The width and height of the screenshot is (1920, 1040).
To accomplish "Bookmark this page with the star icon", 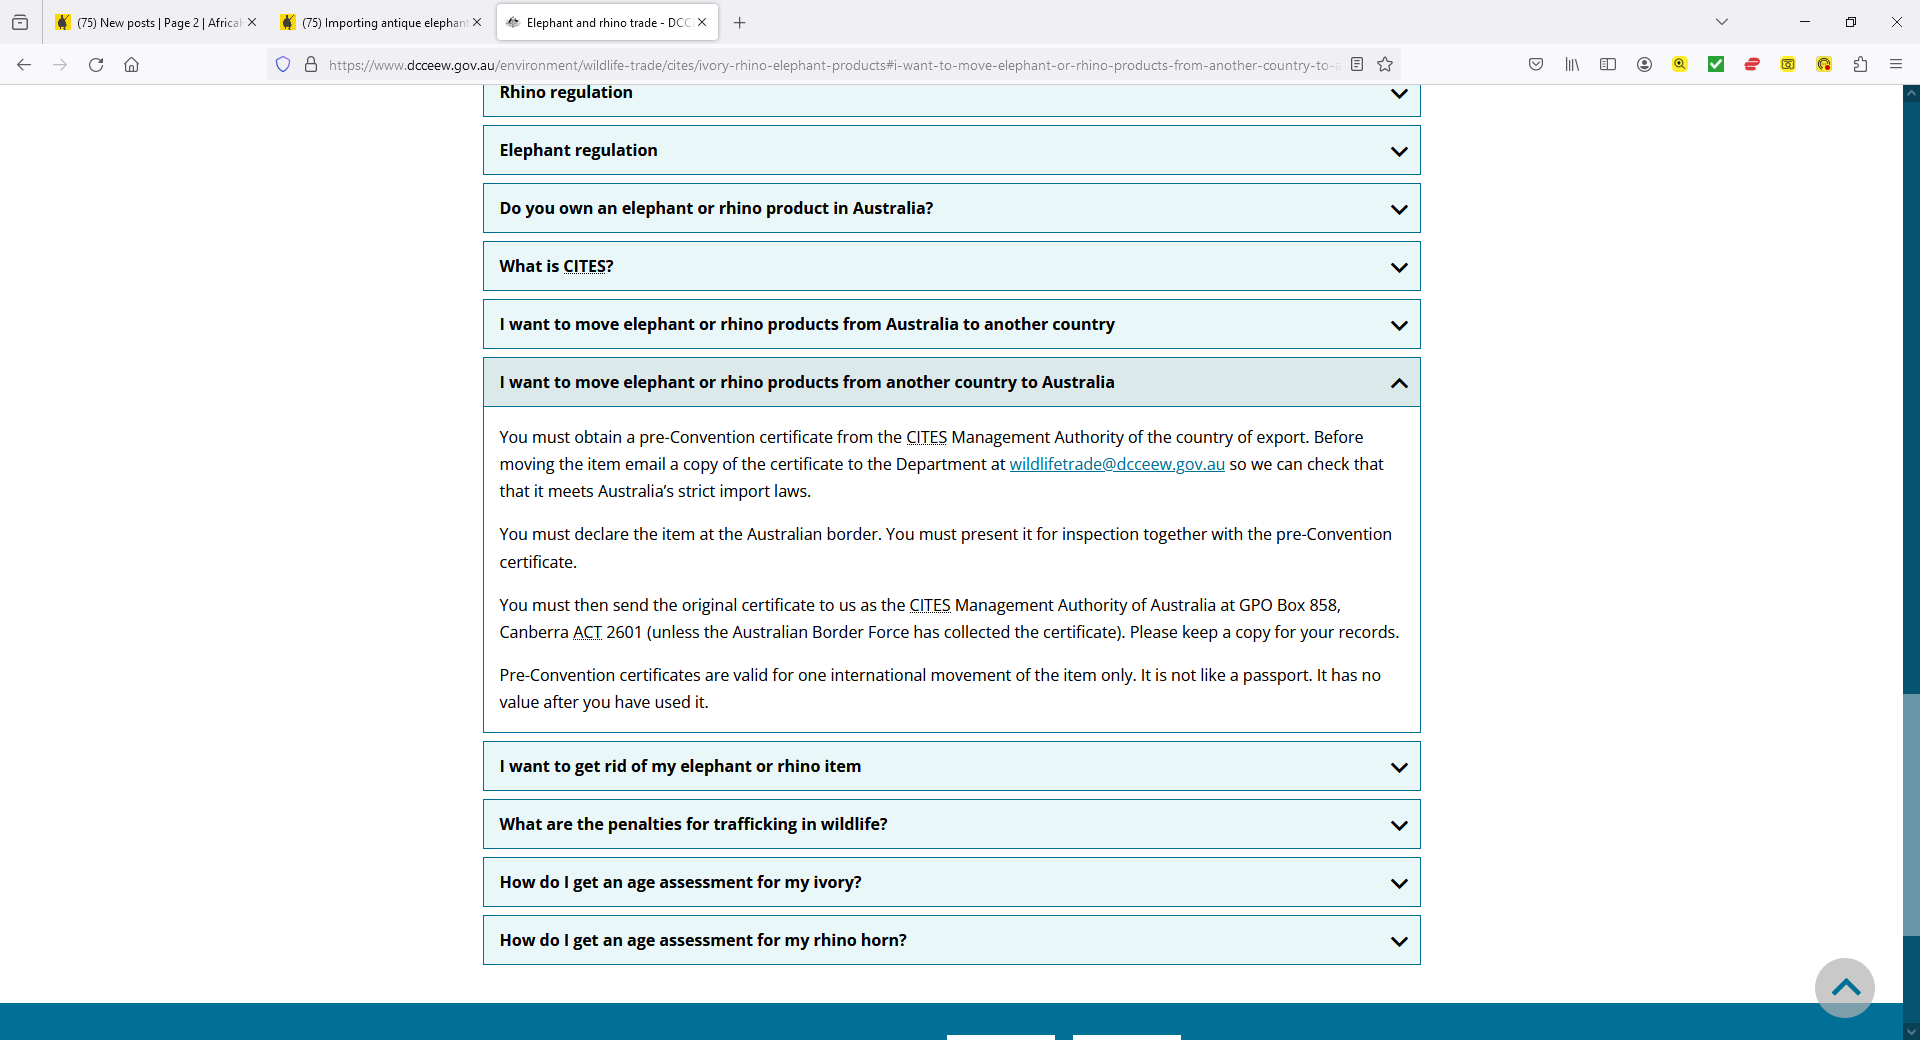I will click(x=1385, y=65).
